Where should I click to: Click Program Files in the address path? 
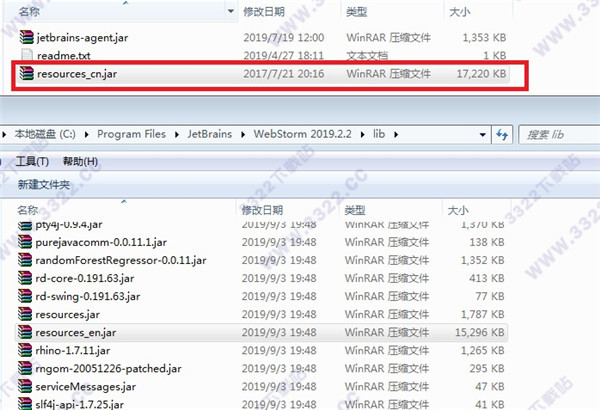coord(131,134)
